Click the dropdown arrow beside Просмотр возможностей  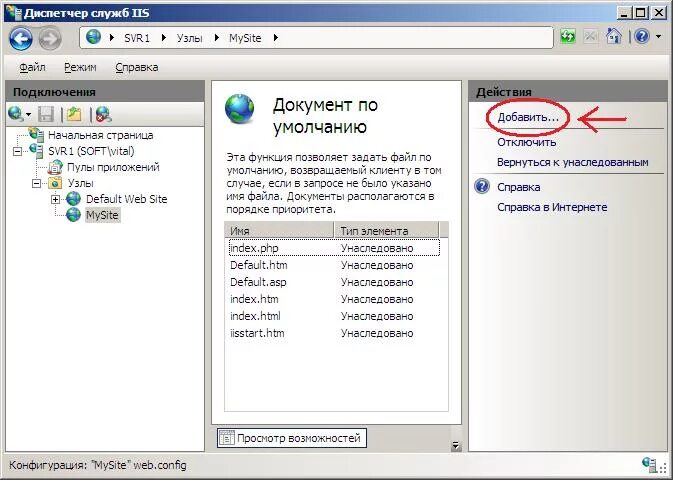pyautogui.click(x=455, y=446)
